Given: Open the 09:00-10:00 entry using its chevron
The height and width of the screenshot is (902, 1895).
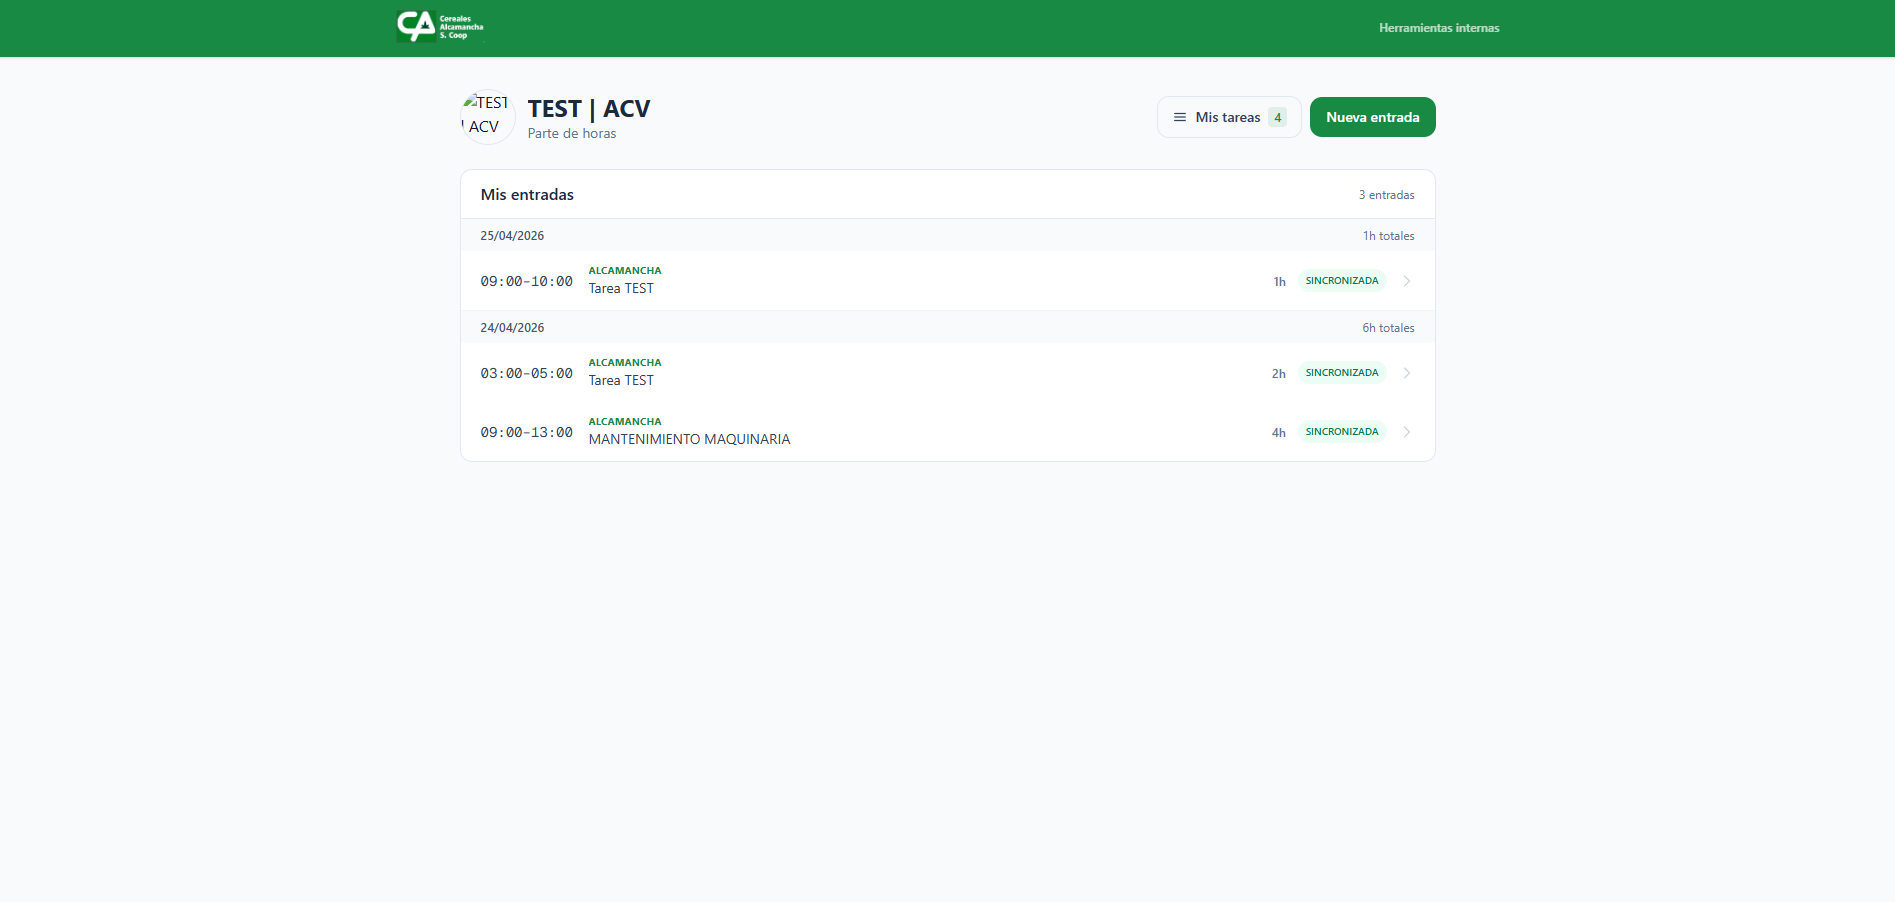Looking at the screenshot, I should pos(1407,281).
